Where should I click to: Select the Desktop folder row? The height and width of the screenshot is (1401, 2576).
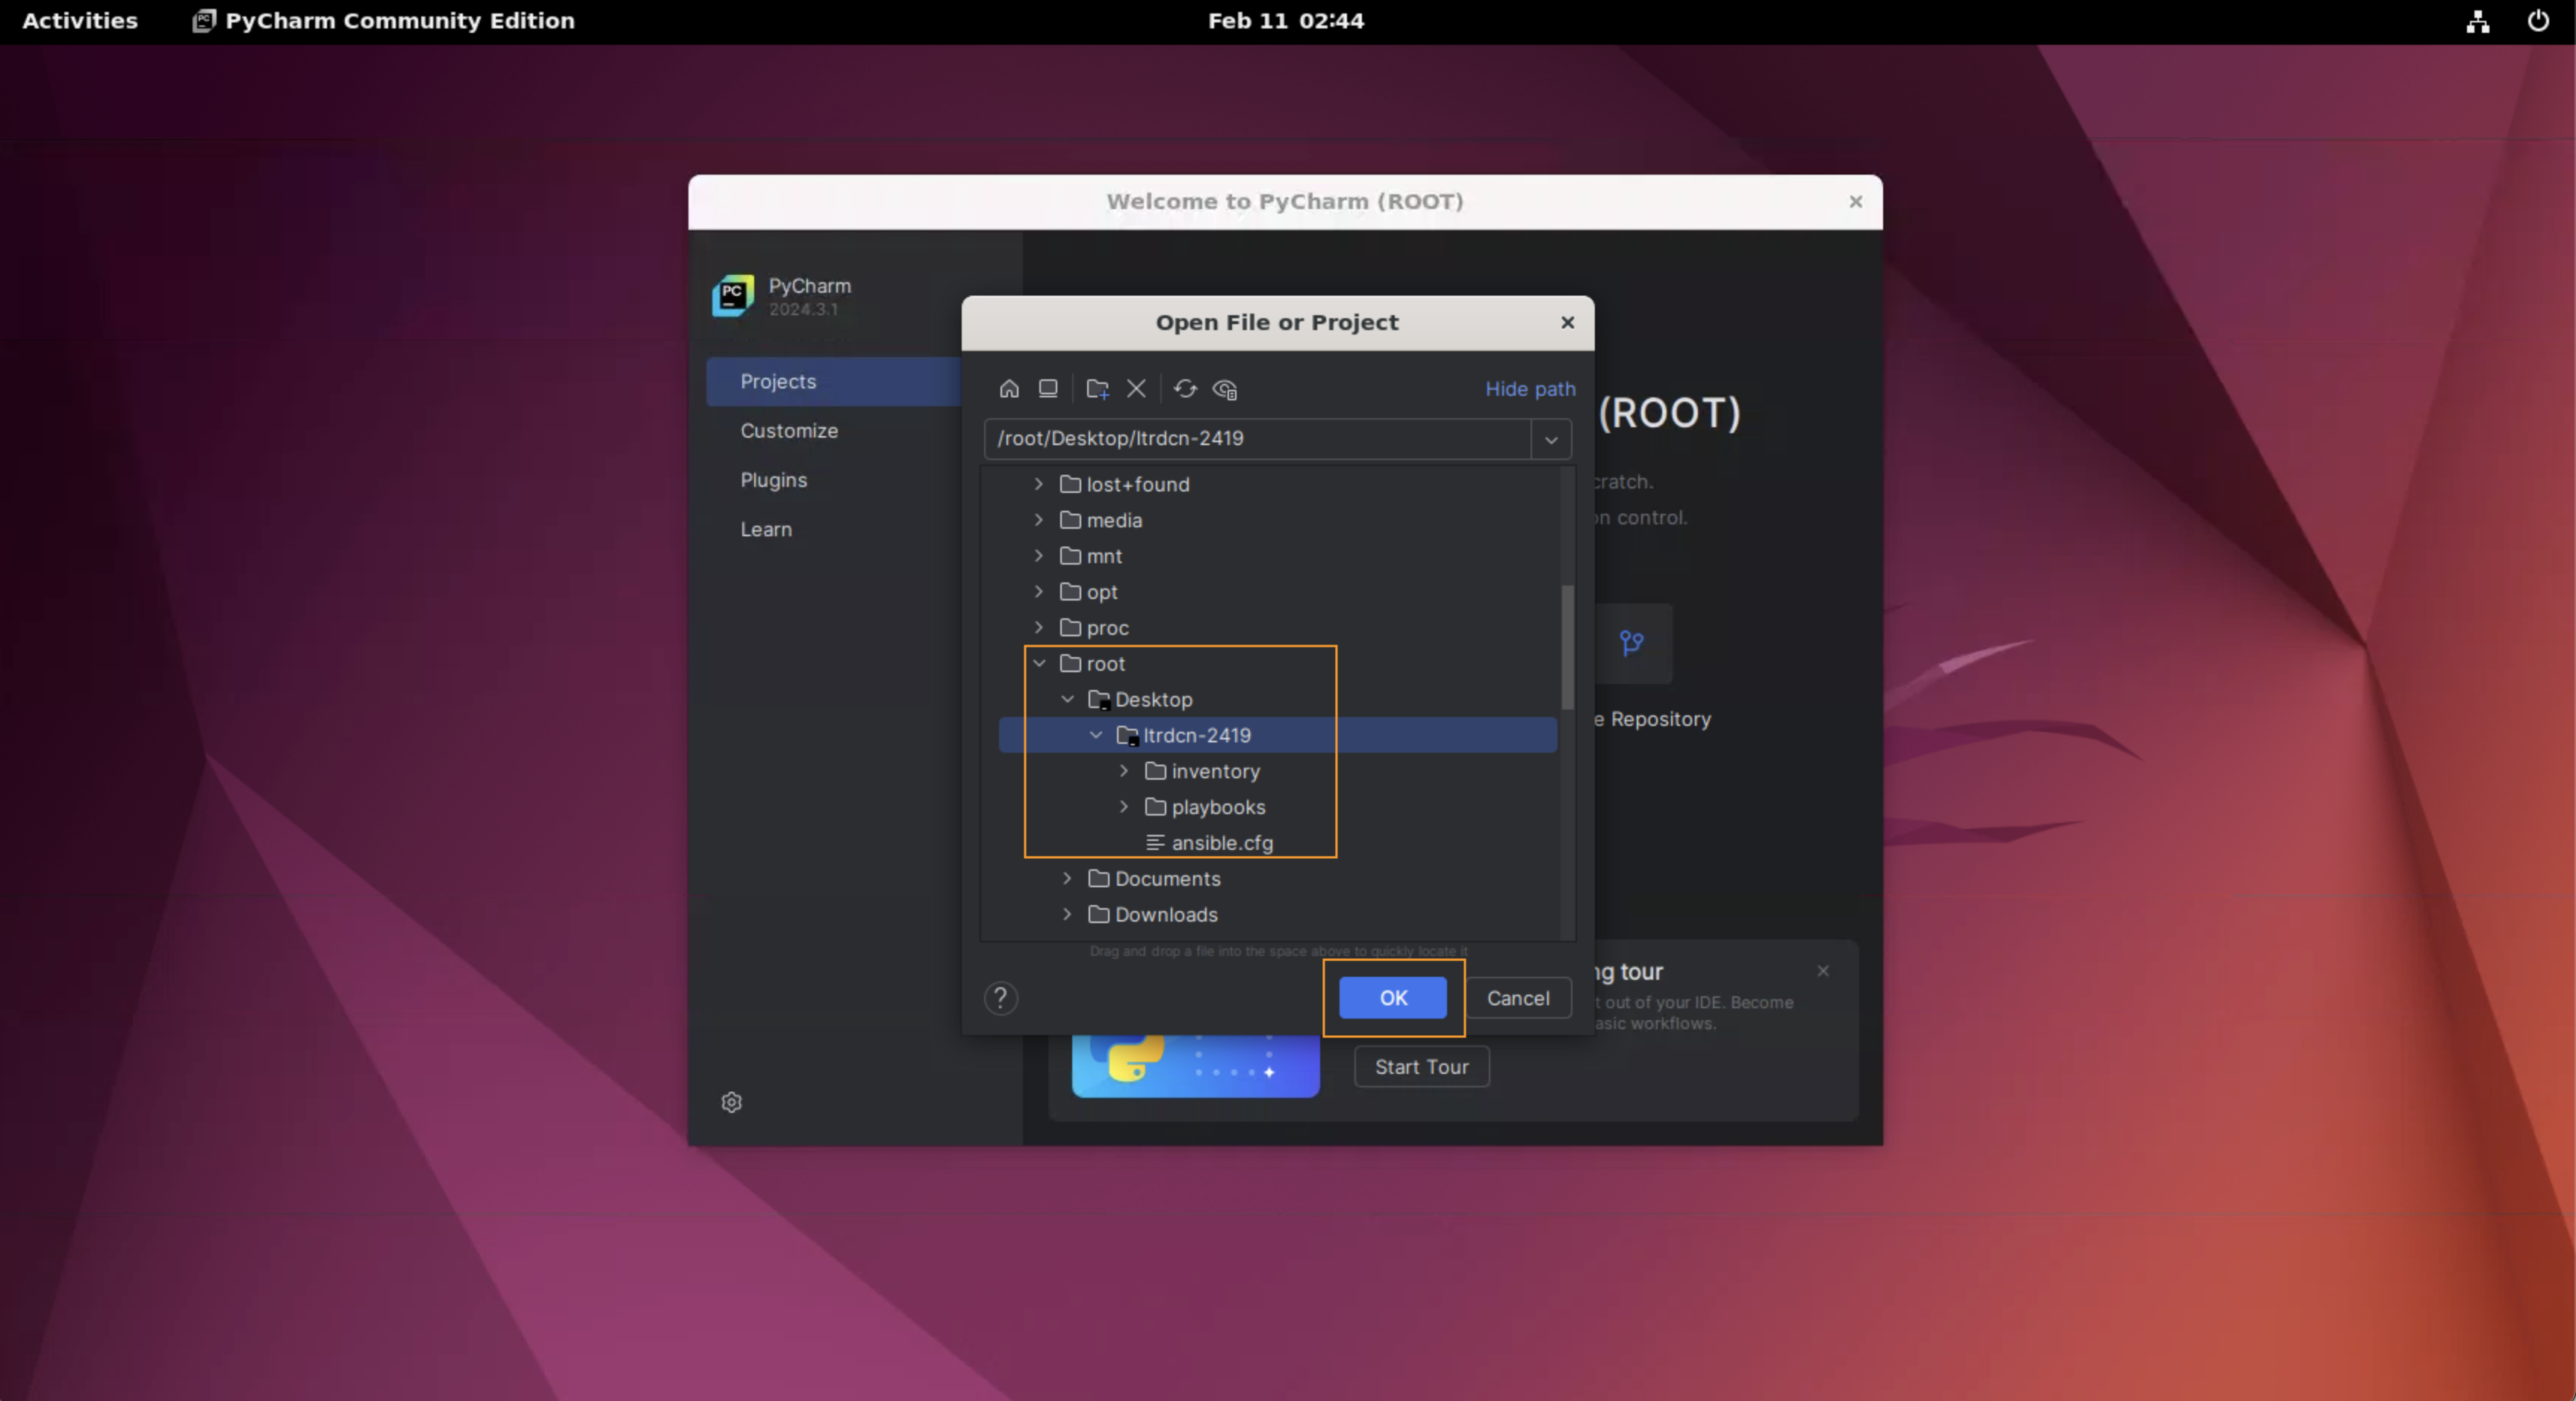pyautogui.click(x=1278, y=700)
